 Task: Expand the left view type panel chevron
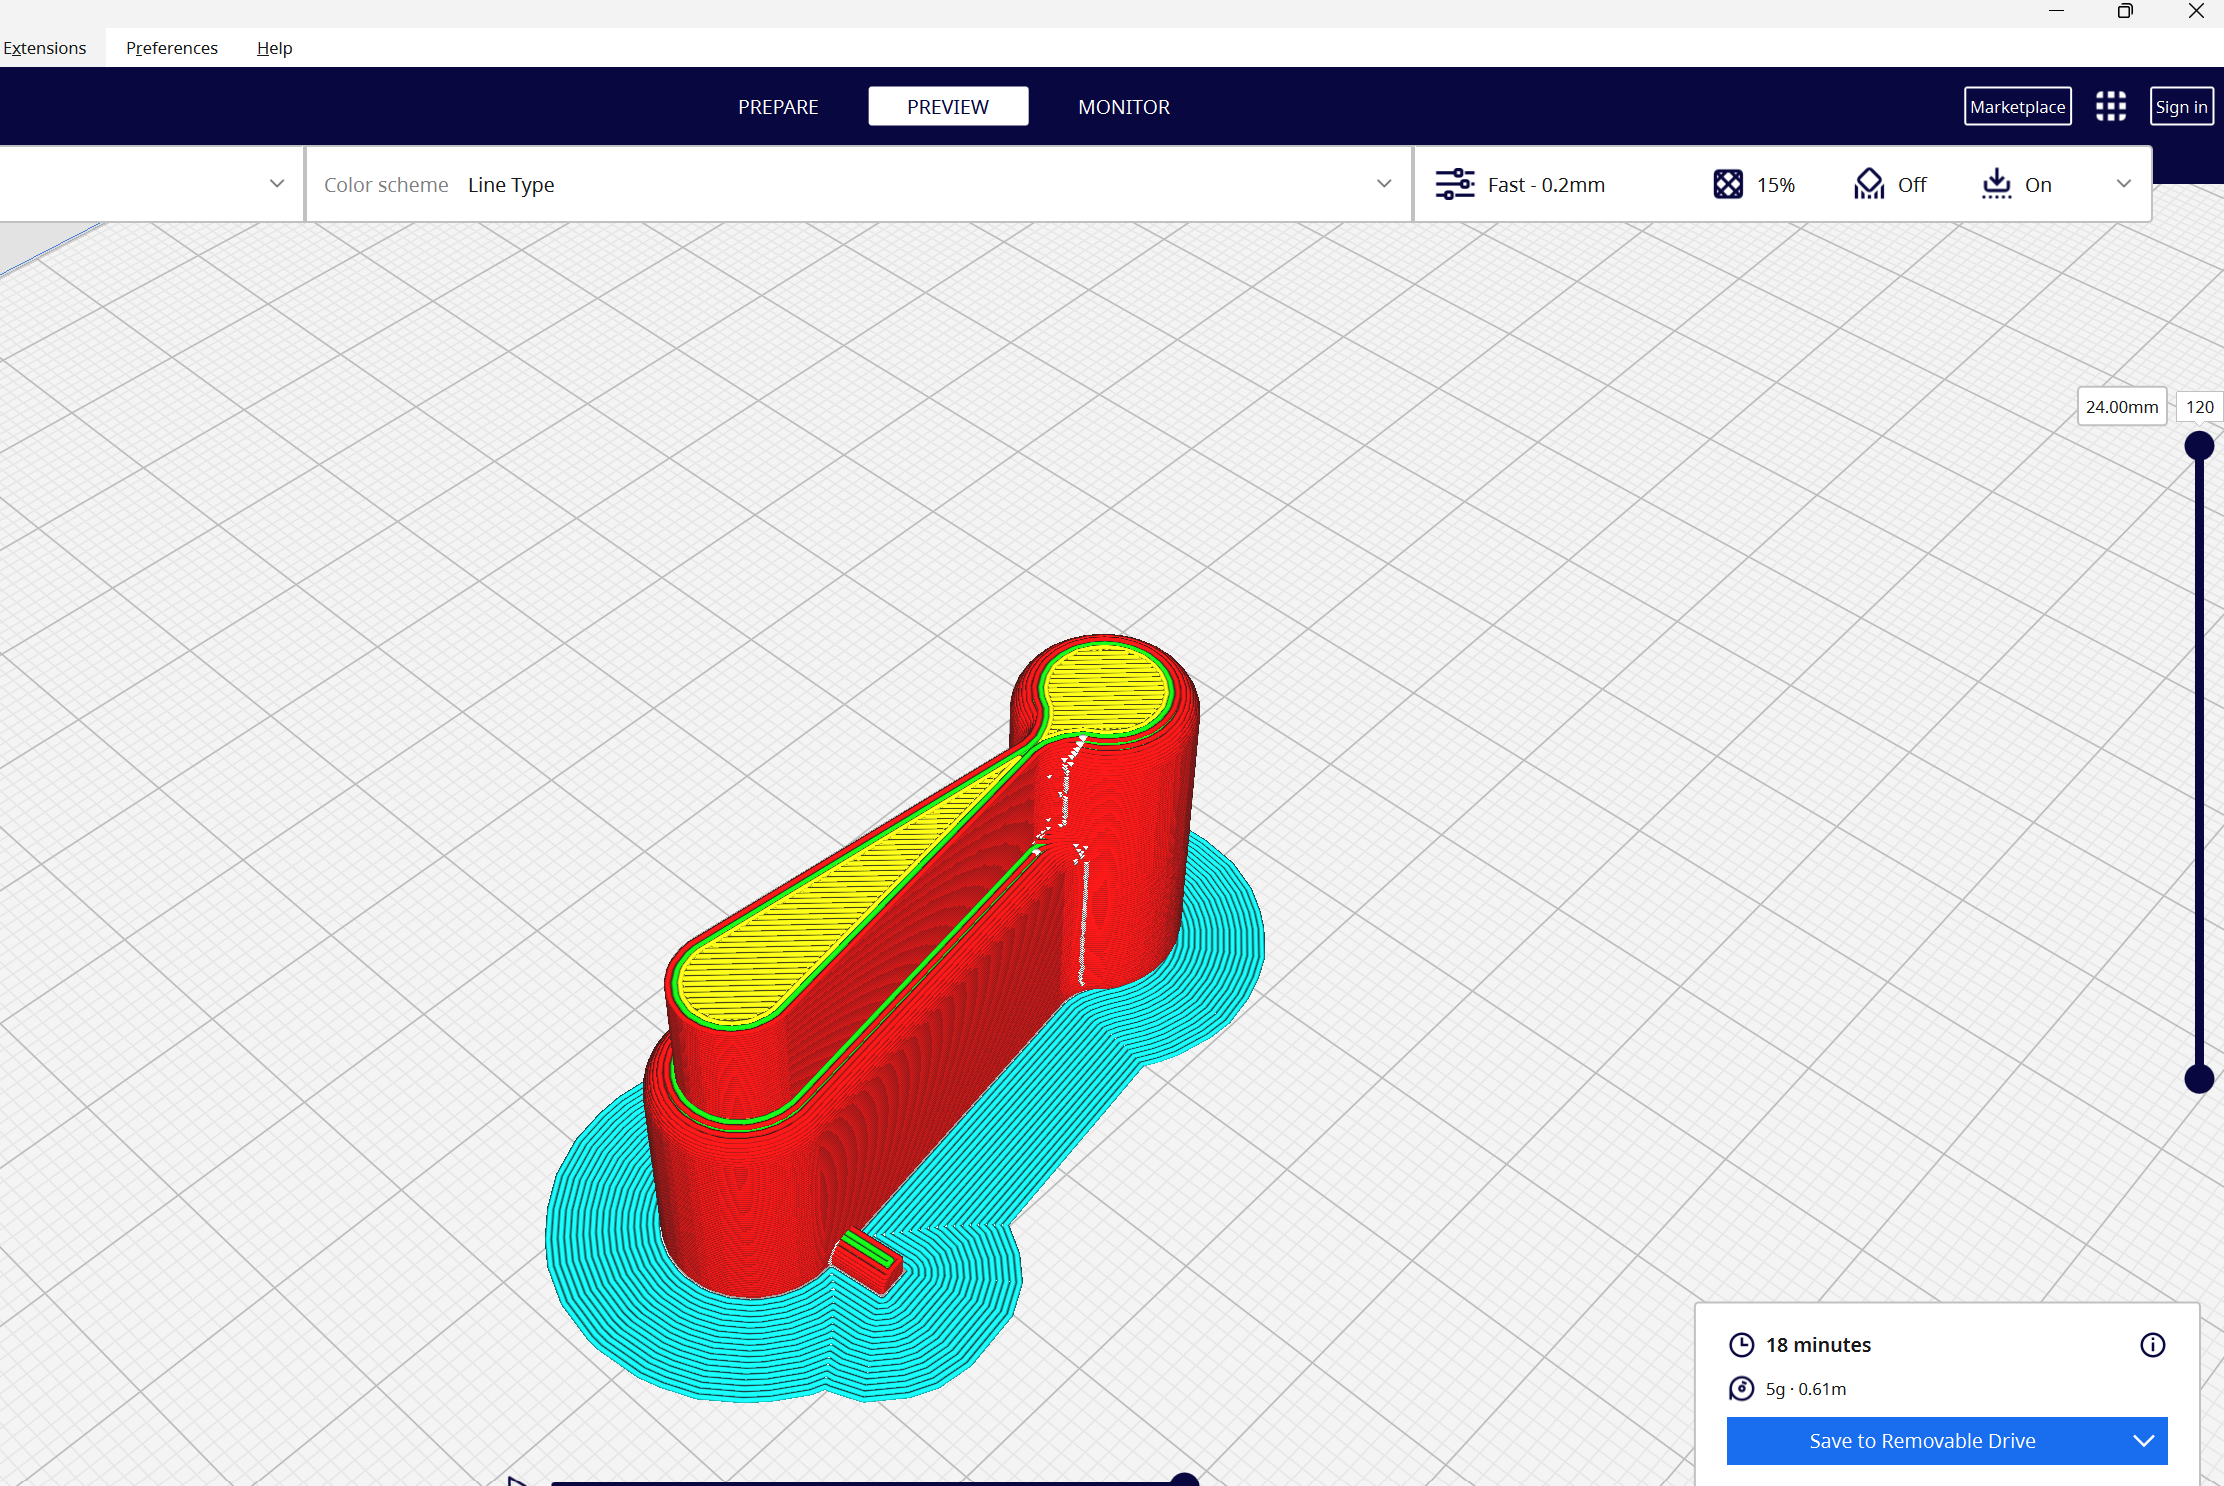coord(277,184)
